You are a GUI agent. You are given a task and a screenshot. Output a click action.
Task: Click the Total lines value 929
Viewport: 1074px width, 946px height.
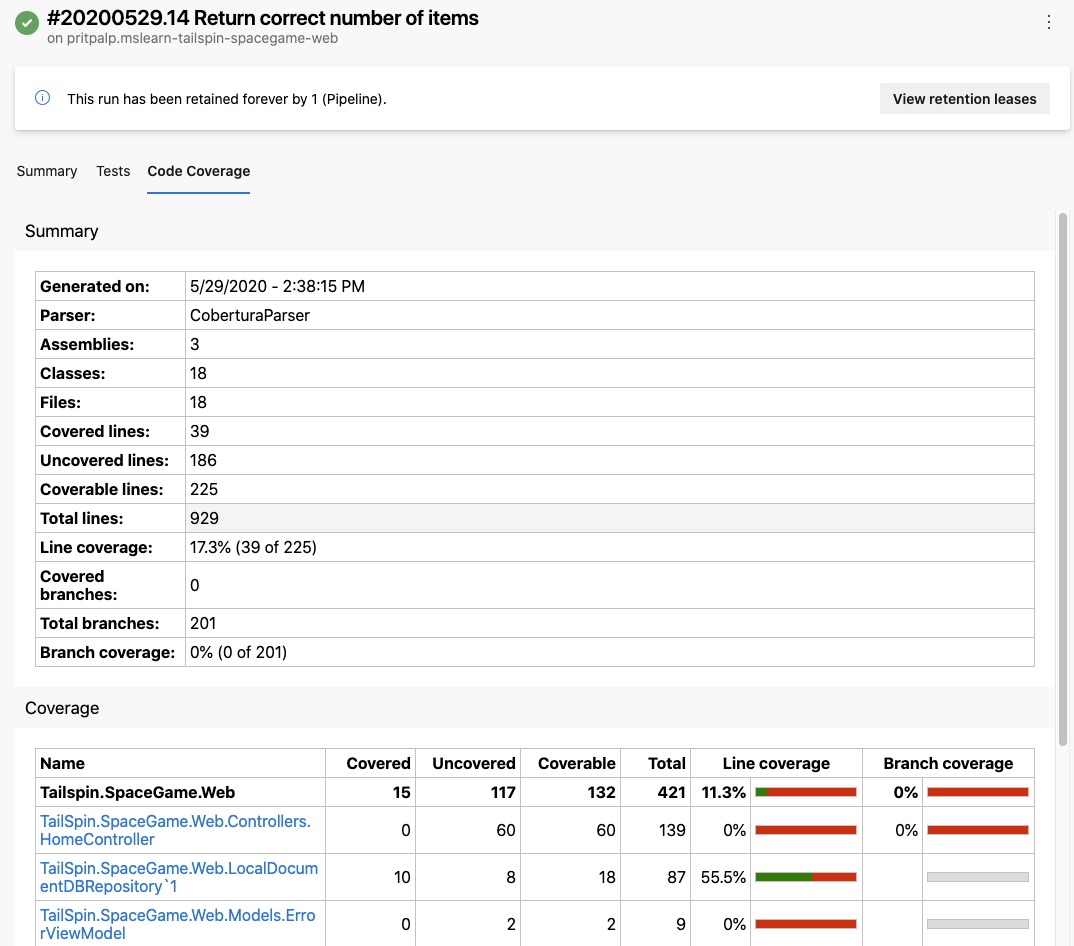tap(204, 519)
